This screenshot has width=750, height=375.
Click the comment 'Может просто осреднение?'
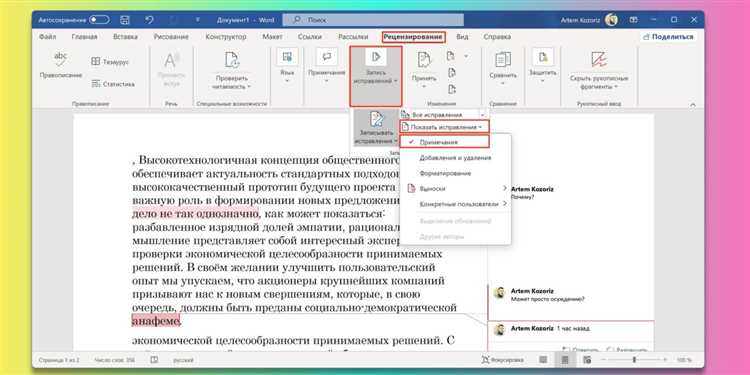point(547,299)
